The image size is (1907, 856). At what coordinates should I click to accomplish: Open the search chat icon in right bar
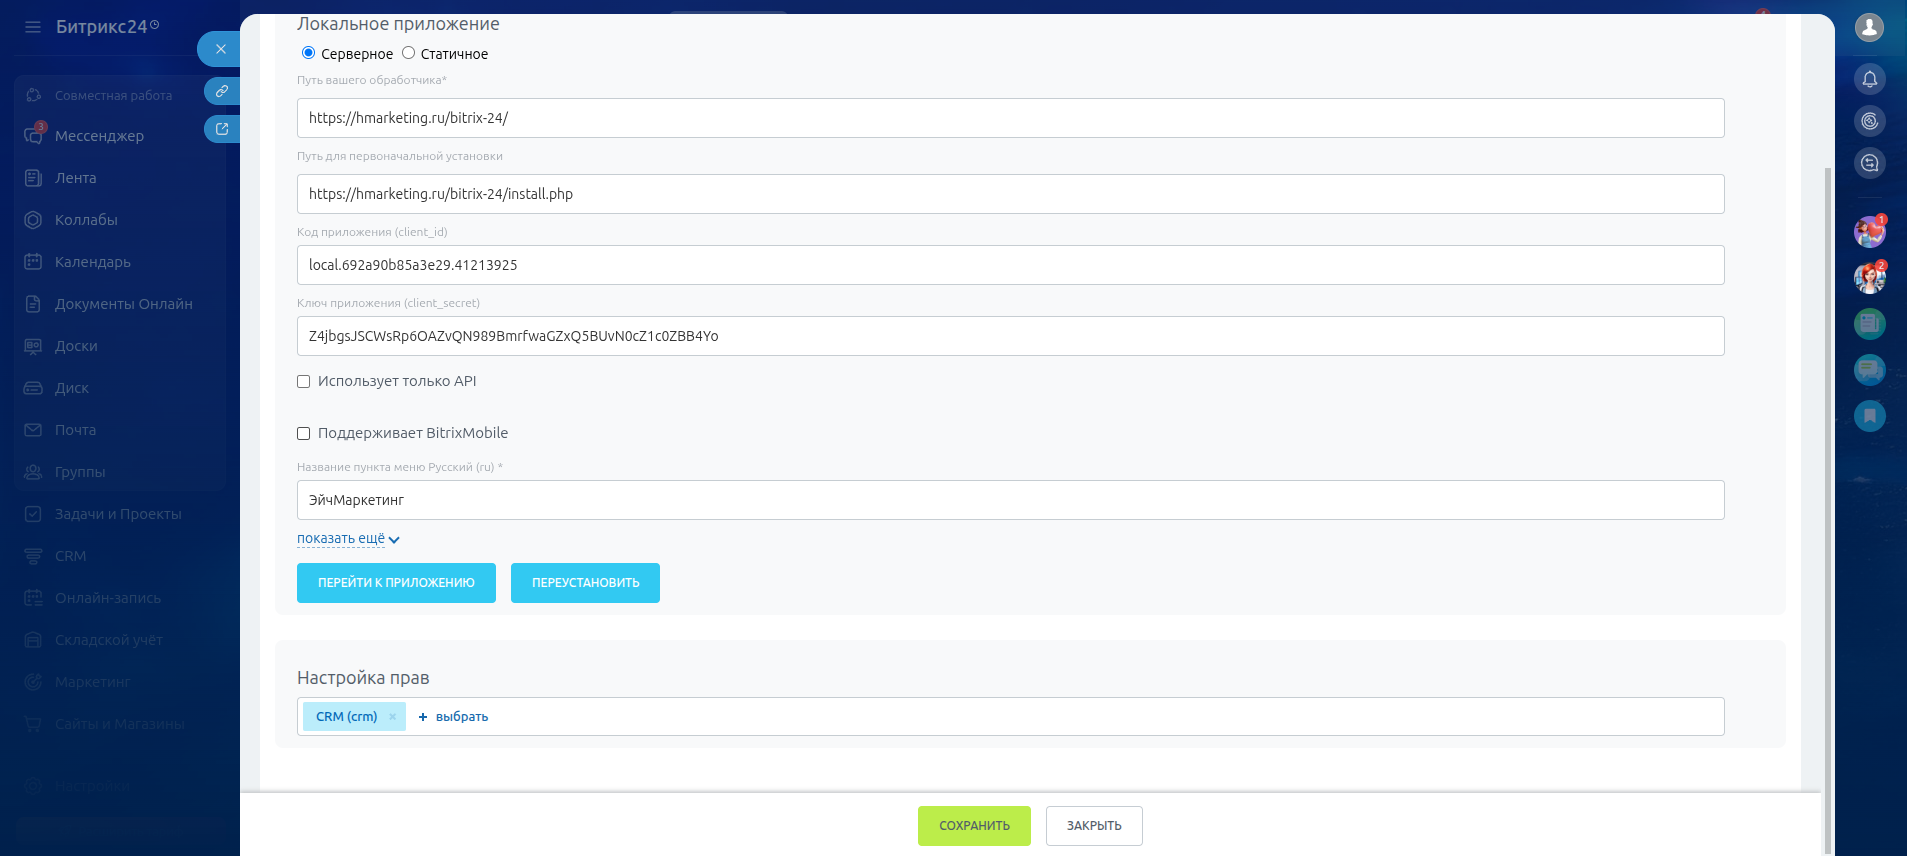point(1869,163)
